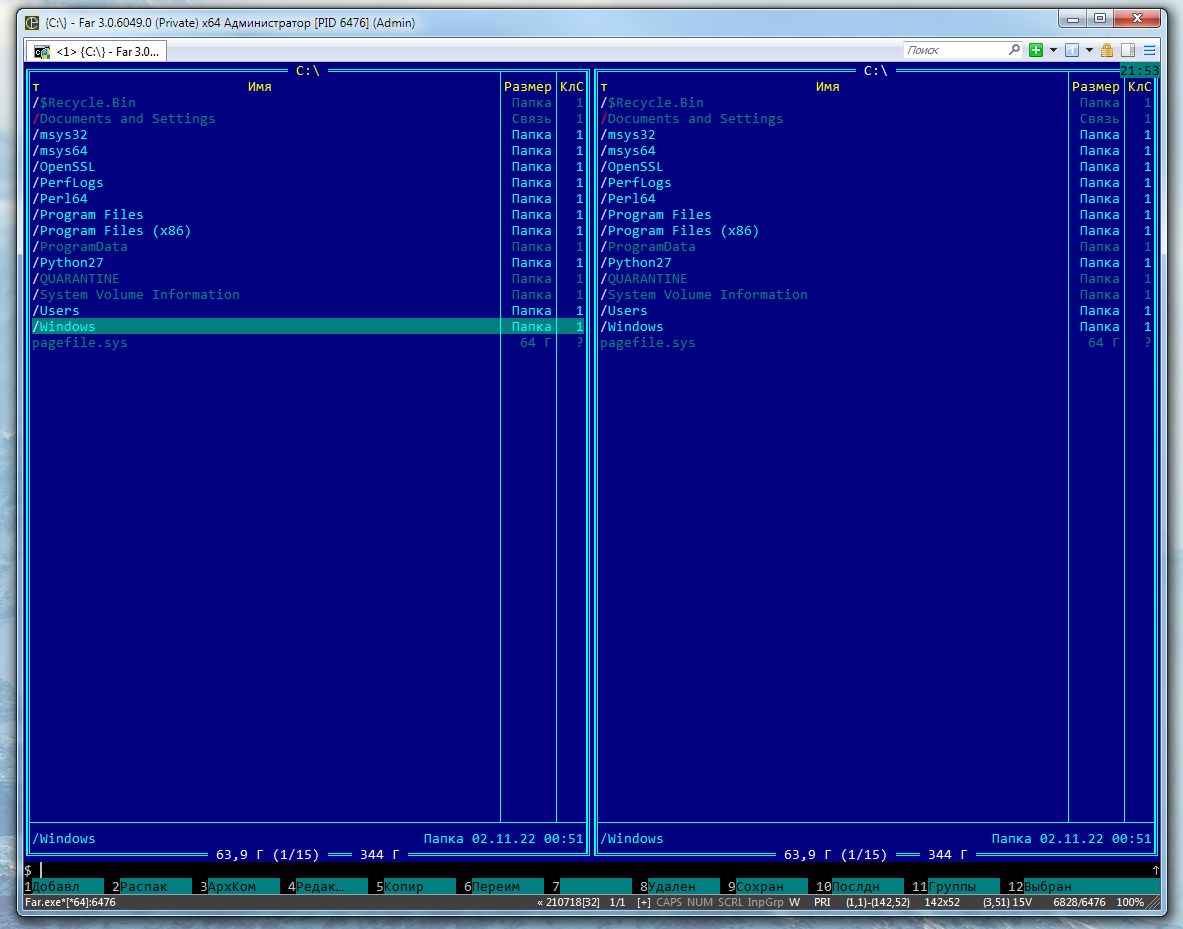1183x929 pixels.
Task: Toggle SCRL indicator in status bar
Action: 730,902
